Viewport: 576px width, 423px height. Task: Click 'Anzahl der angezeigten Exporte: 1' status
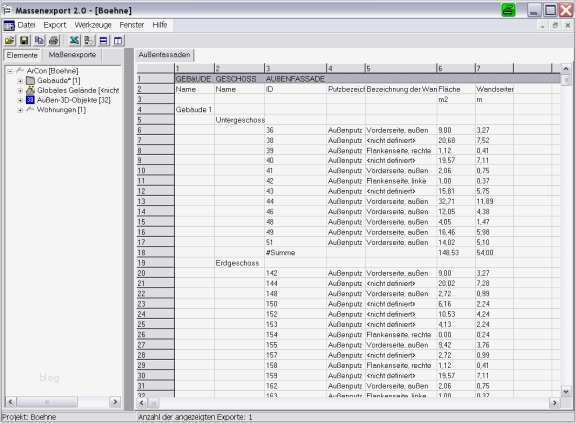(x=195, y=417)
